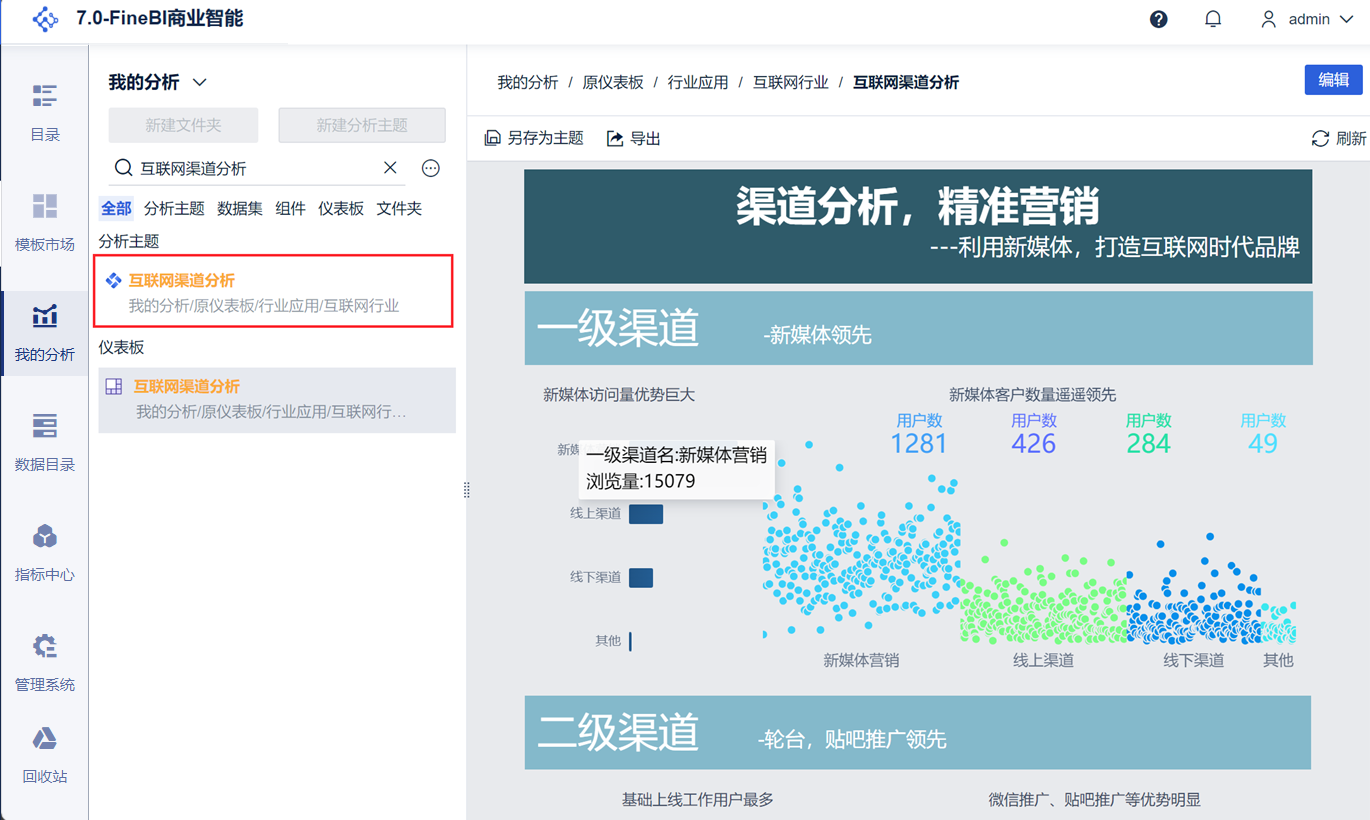This screenshot has width=1370, height=820.
Task: Click the 其他 bar in the chart
Action: (x=630, y=641)
